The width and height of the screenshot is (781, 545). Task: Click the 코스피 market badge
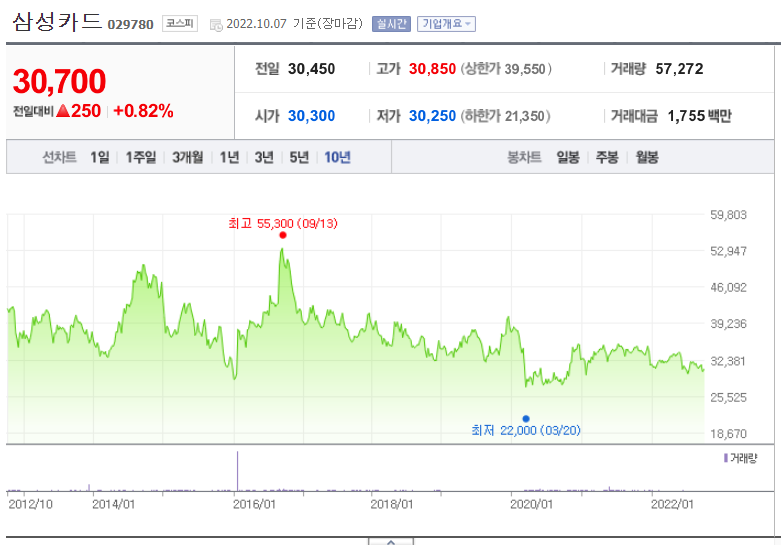pos(180,23)
